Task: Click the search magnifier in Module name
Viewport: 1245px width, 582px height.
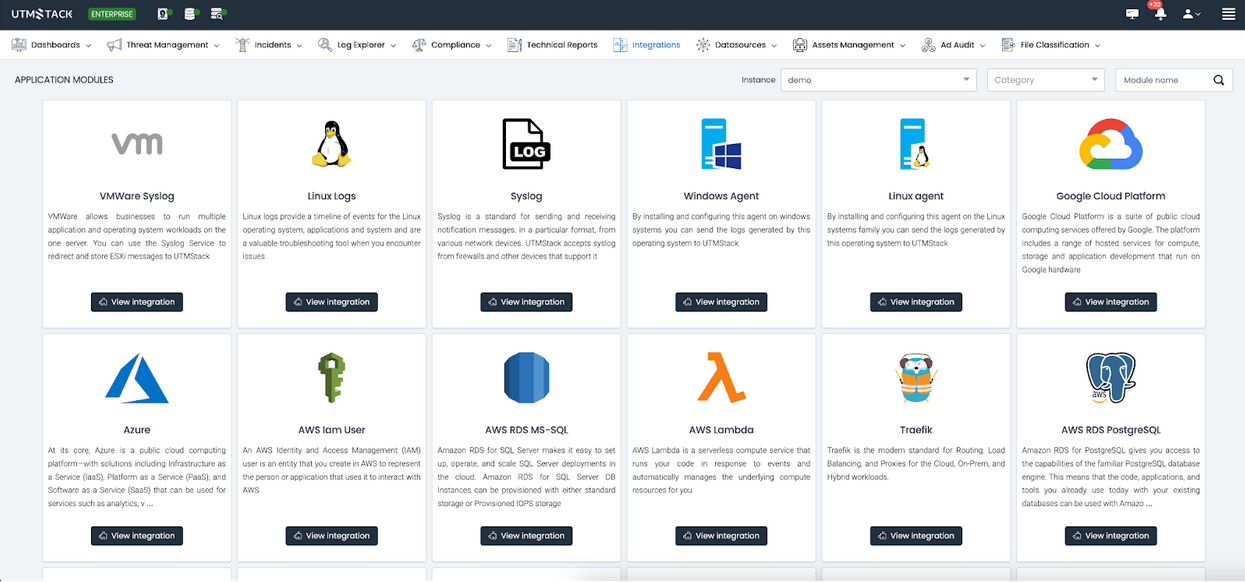Action: click(x=1218, y=80)
